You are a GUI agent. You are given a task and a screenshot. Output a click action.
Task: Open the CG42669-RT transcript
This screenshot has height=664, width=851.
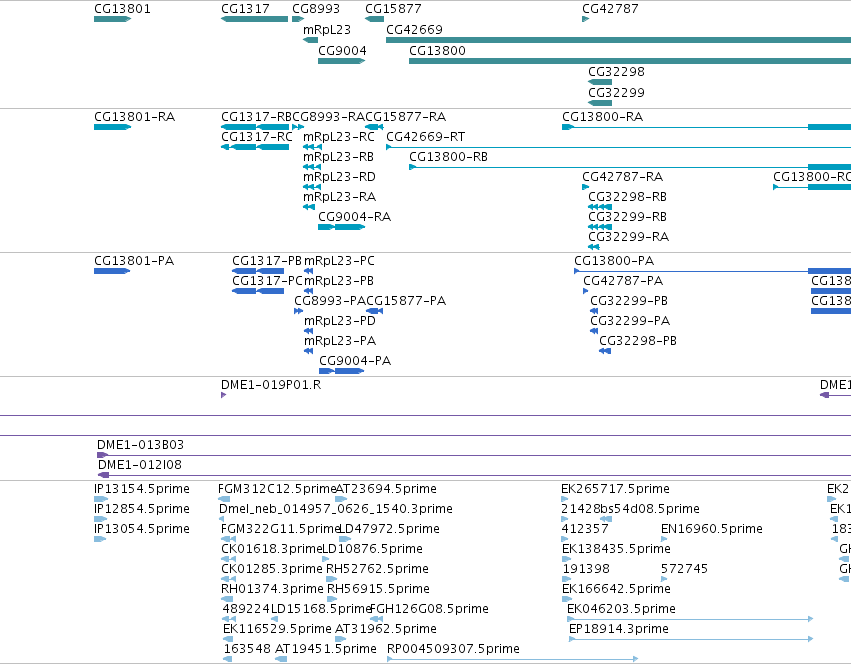426,137
